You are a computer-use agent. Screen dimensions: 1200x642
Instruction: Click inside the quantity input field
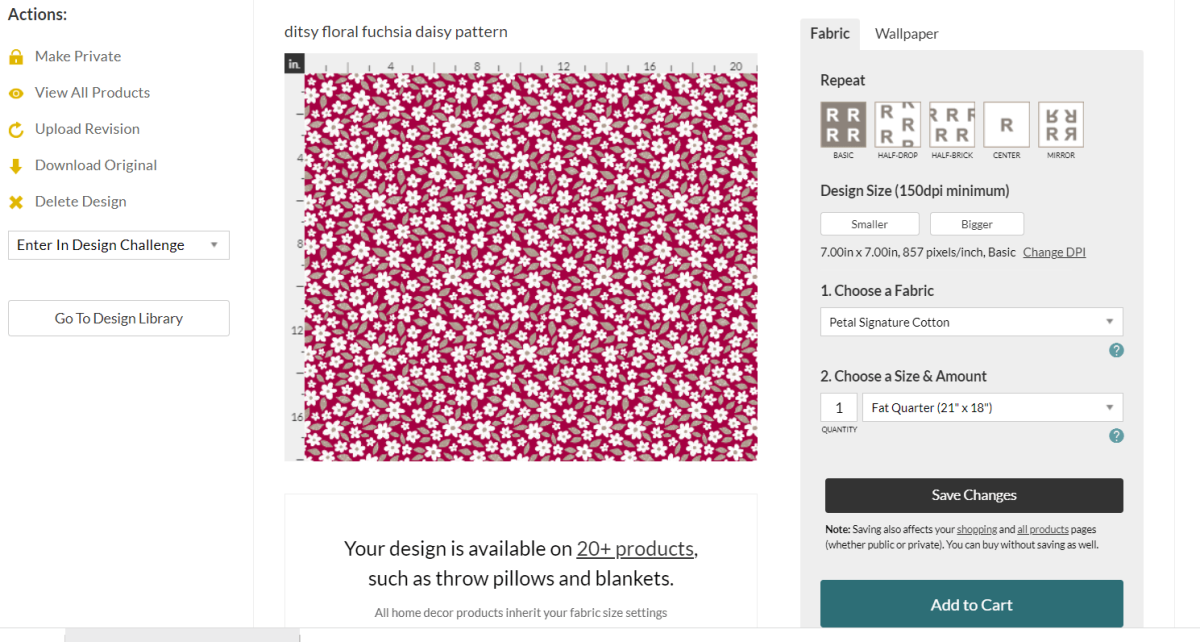(839, 407)
